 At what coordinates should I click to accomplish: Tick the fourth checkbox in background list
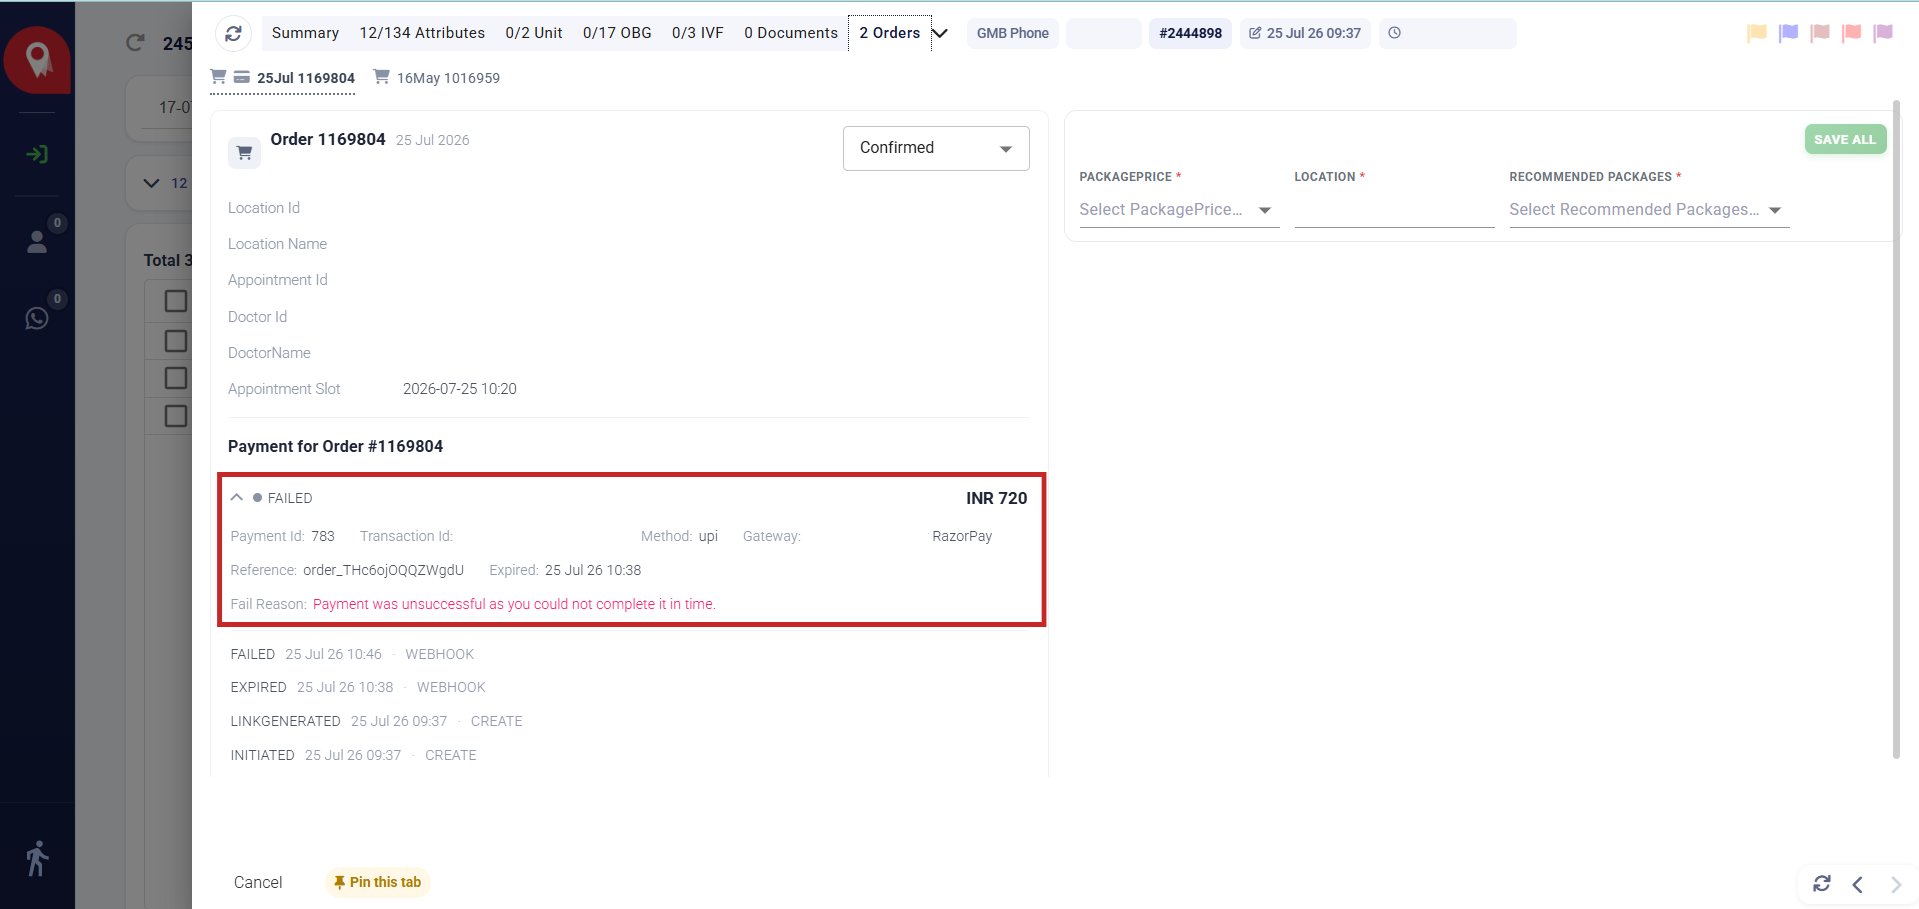coord(176,416)
